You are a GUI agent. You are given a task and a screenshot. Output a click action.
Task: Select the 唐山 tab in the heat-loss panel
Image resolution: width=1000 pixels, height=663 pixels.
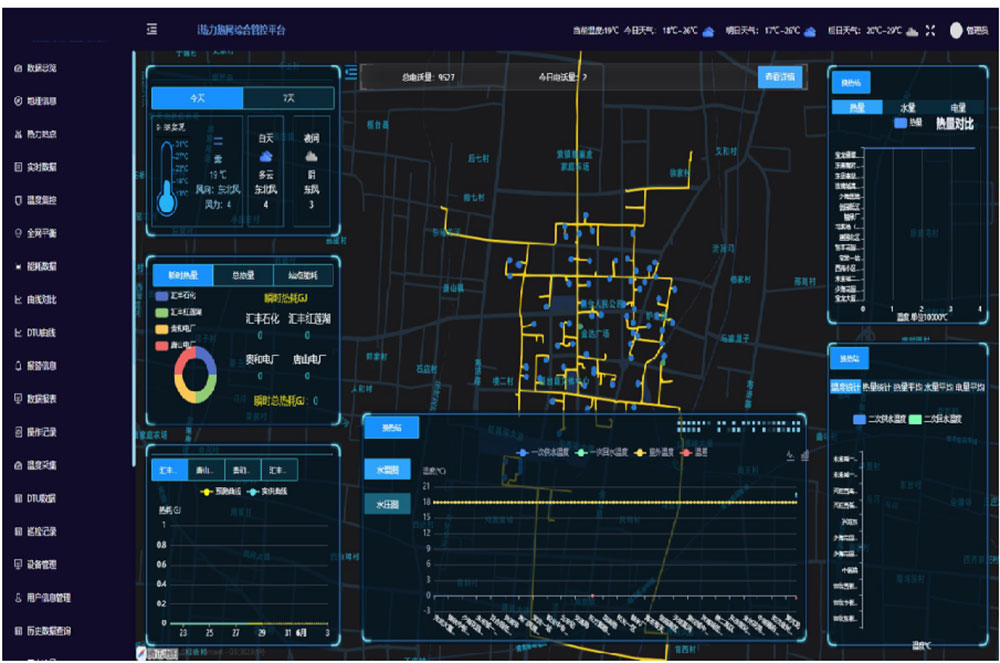click(x=206, y=470)
